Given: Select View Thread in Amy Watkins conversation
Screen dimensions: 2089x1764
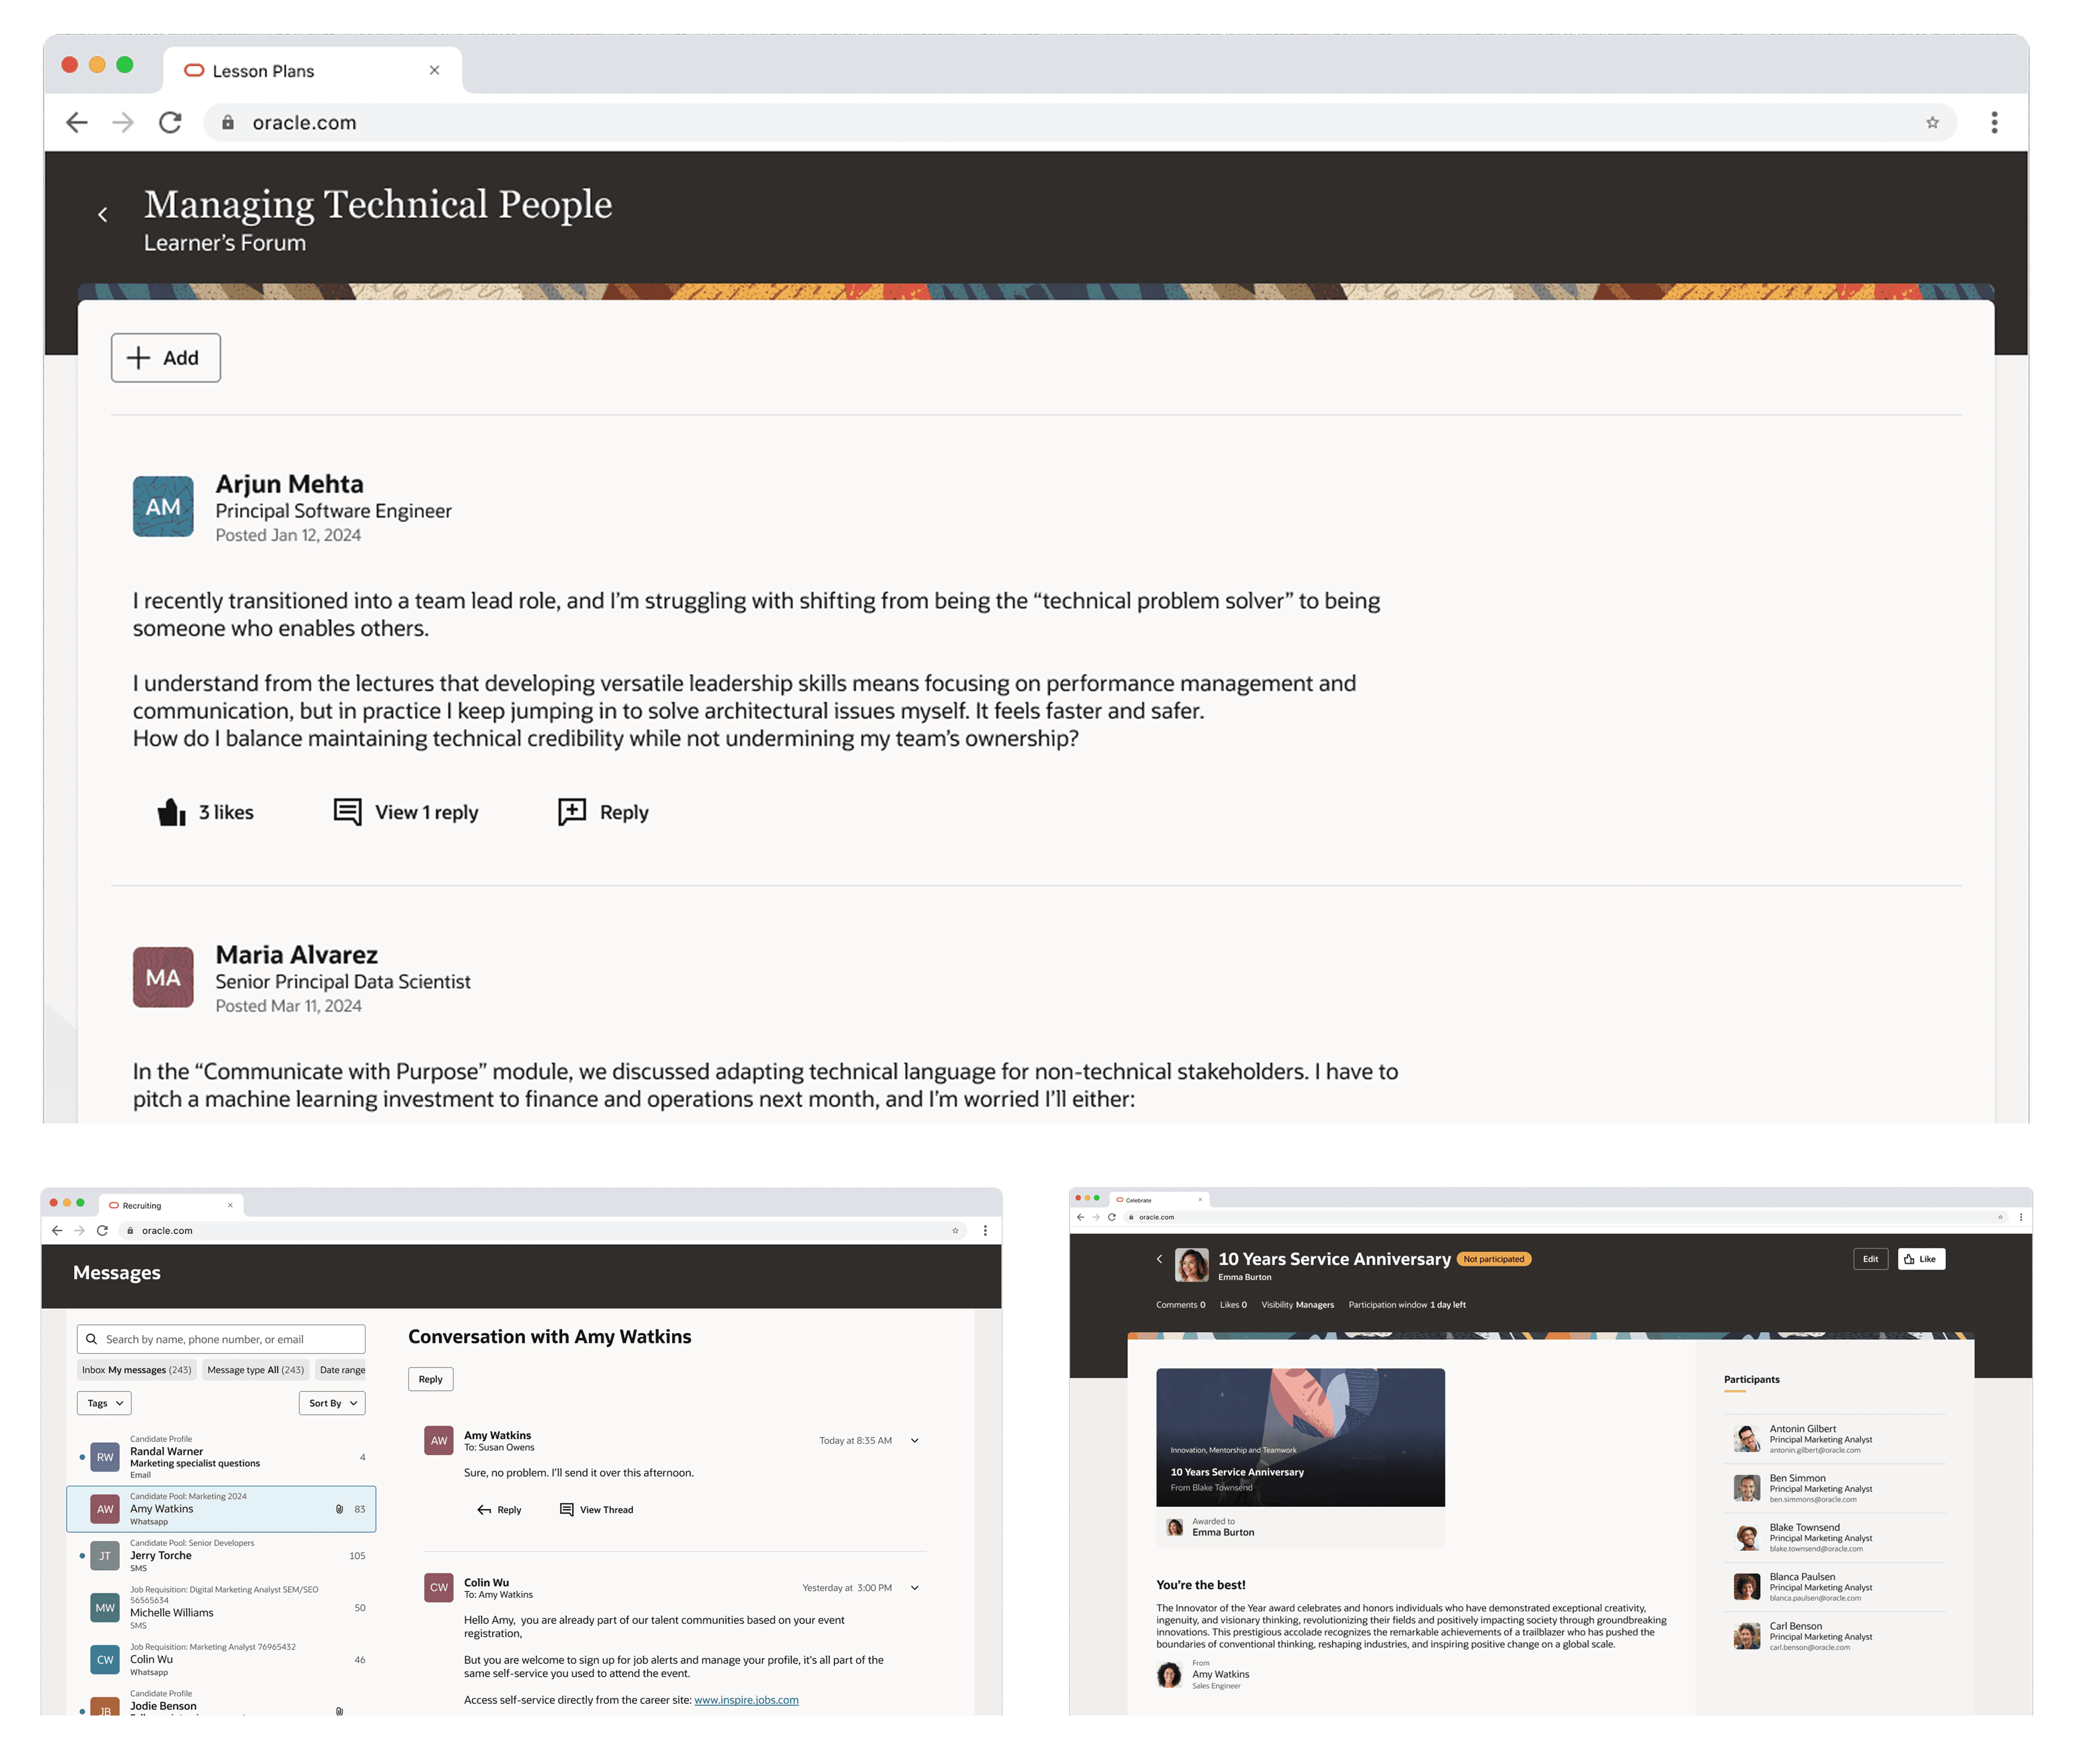Looking at the screenshot, I should click(596, 1509).
